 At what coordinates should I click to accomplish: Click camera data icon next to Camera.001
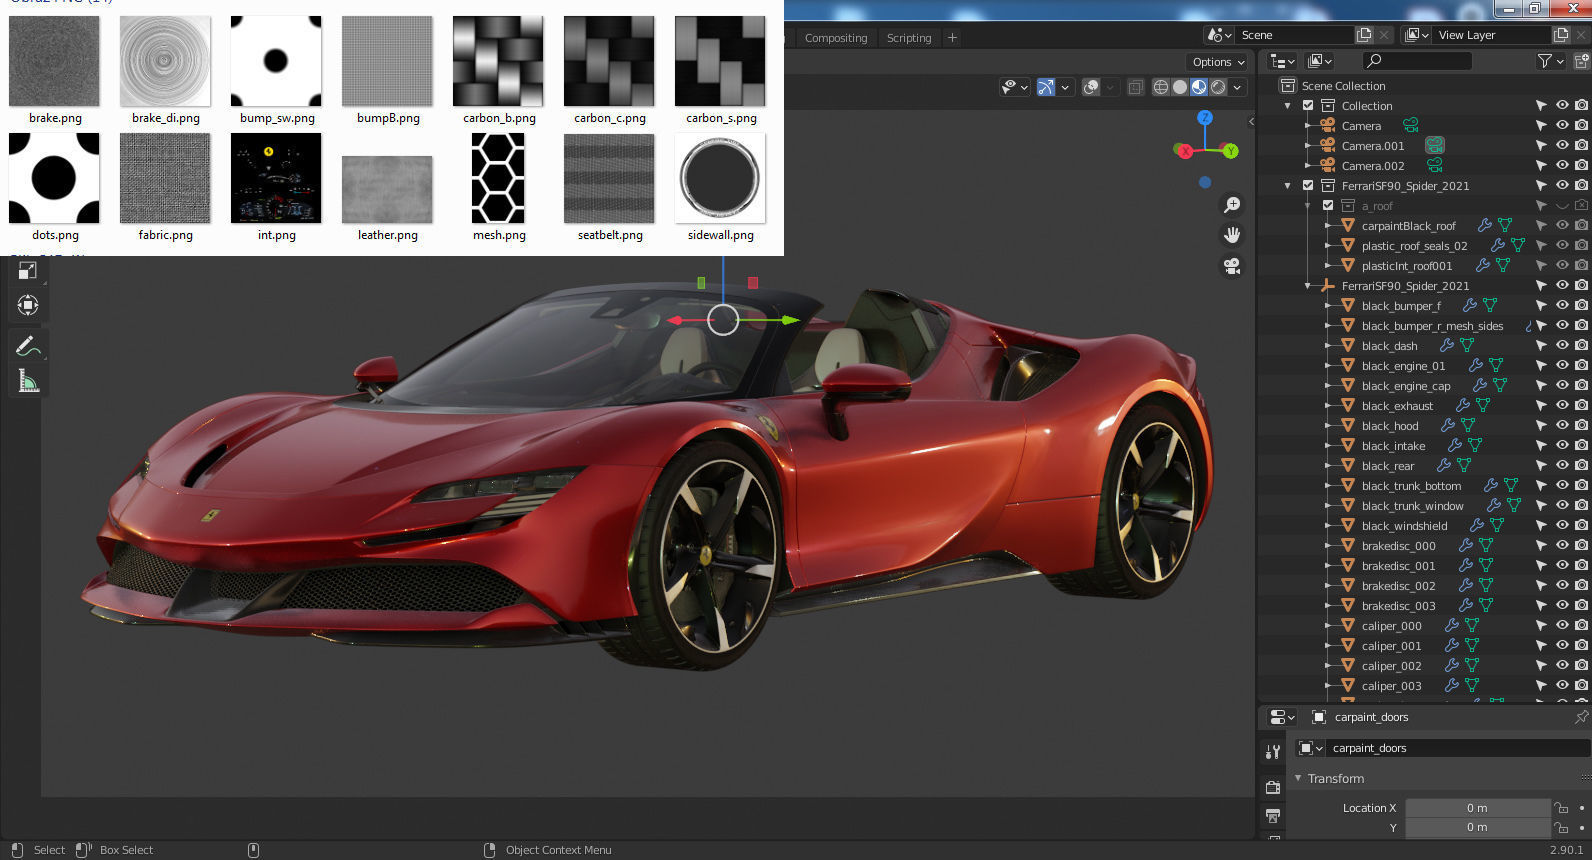pyautogui.click(x=1435, y=145)
